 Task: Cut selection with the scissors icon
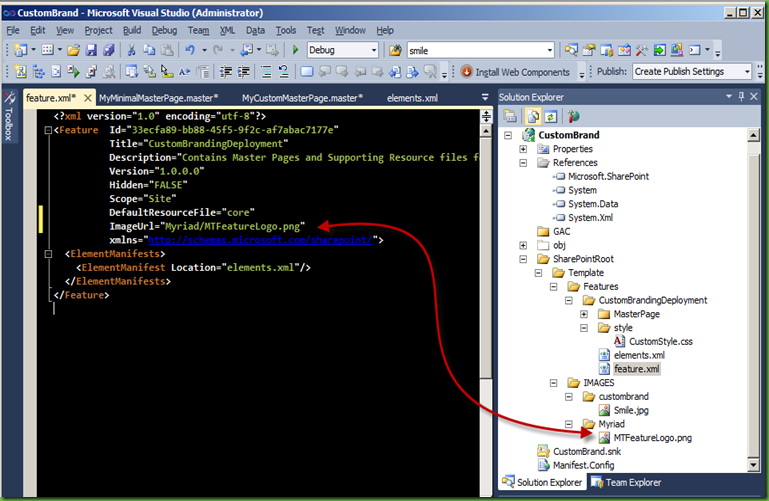point(131,50)
